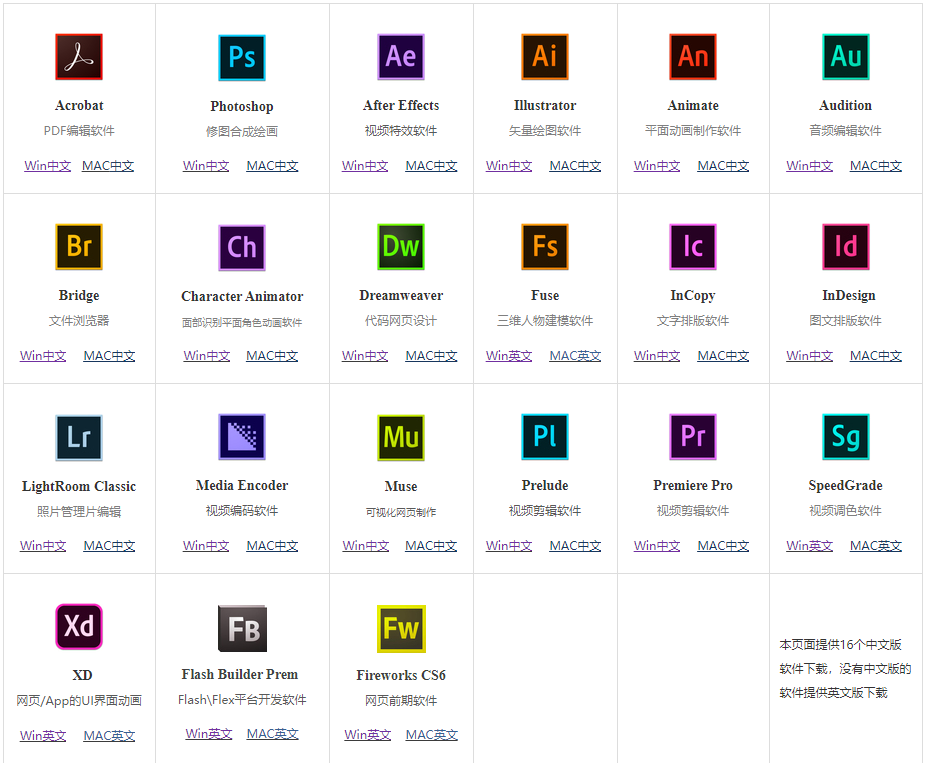Click the Character Animator title text
This screenshot has height=763, width=931.
(242, 296)
